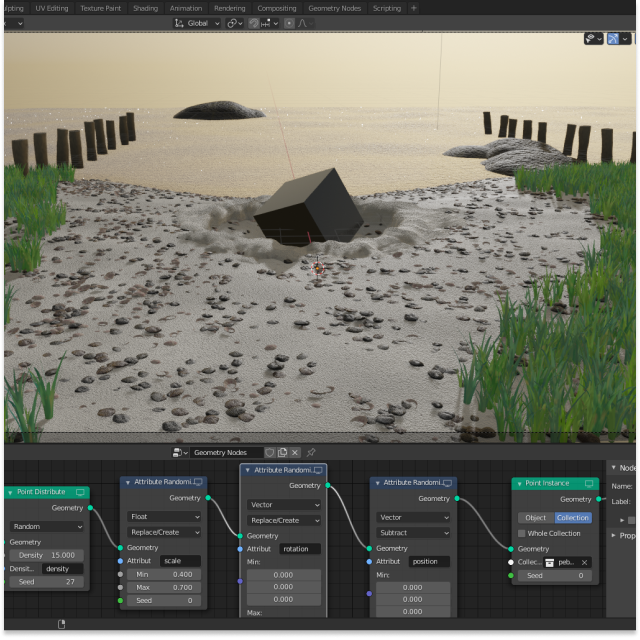Click the Density value field
The width and height of the screenshot is (640, 640).
click(x=47, y=555)
